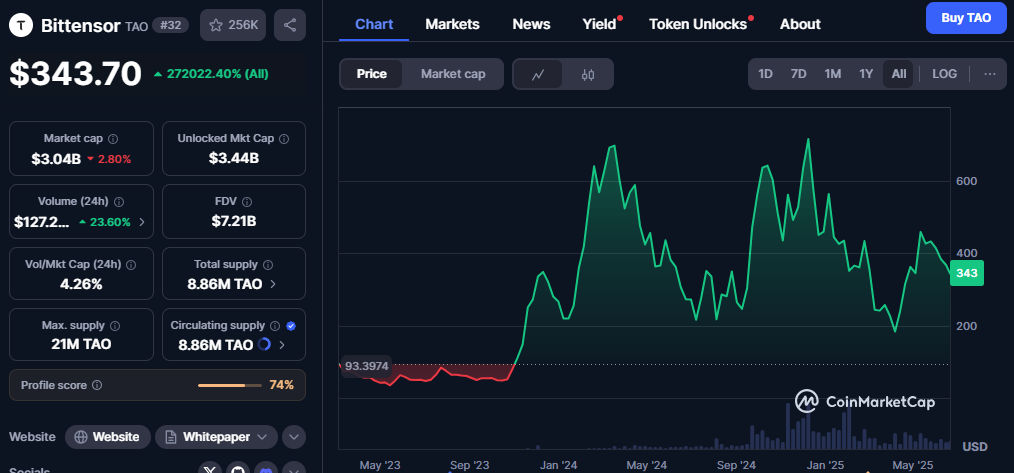Viewport: 1014px width, 473px height.
Task: Open Volume (24h) info icon
Action: pos(120,202)
